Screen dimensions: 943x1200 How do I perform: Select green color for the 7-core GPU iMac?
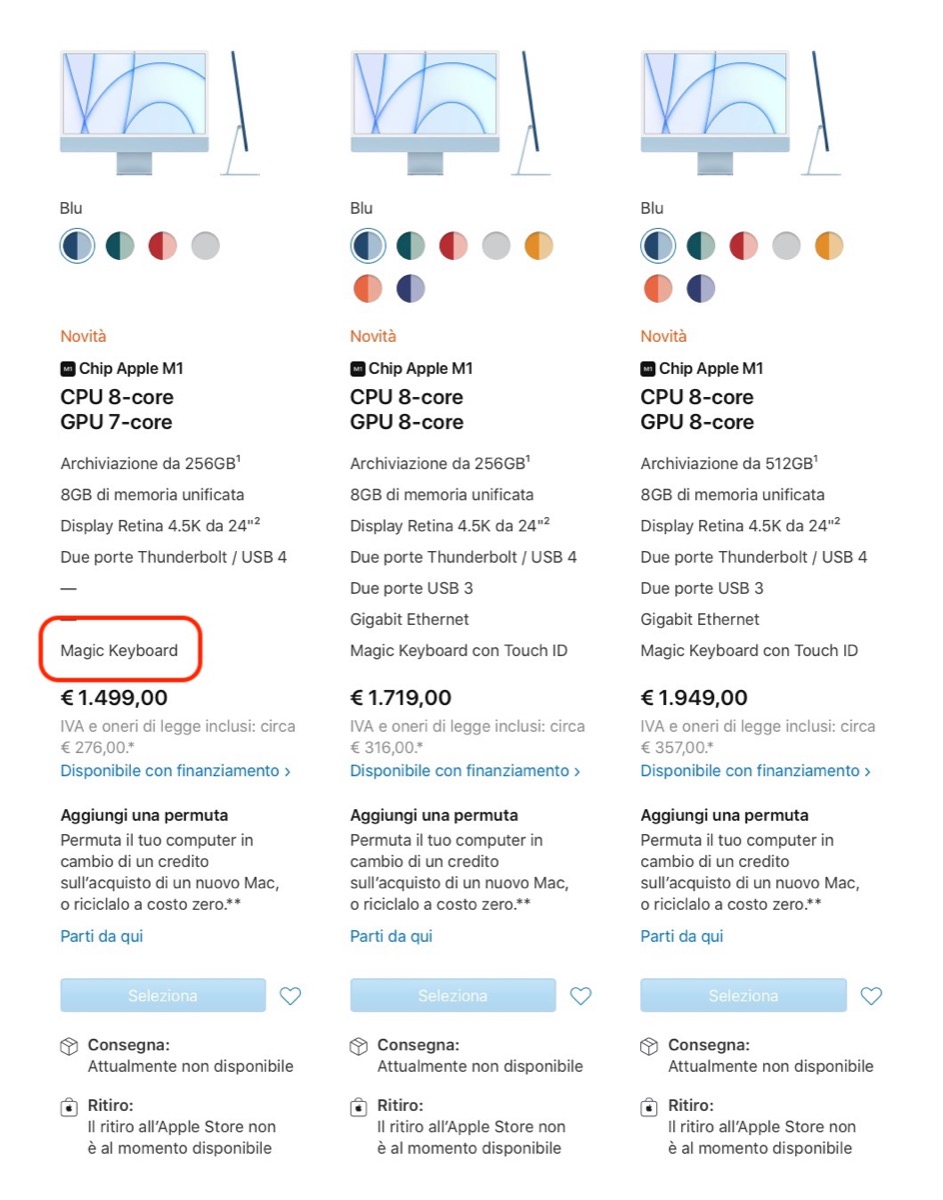pos(120,246)
